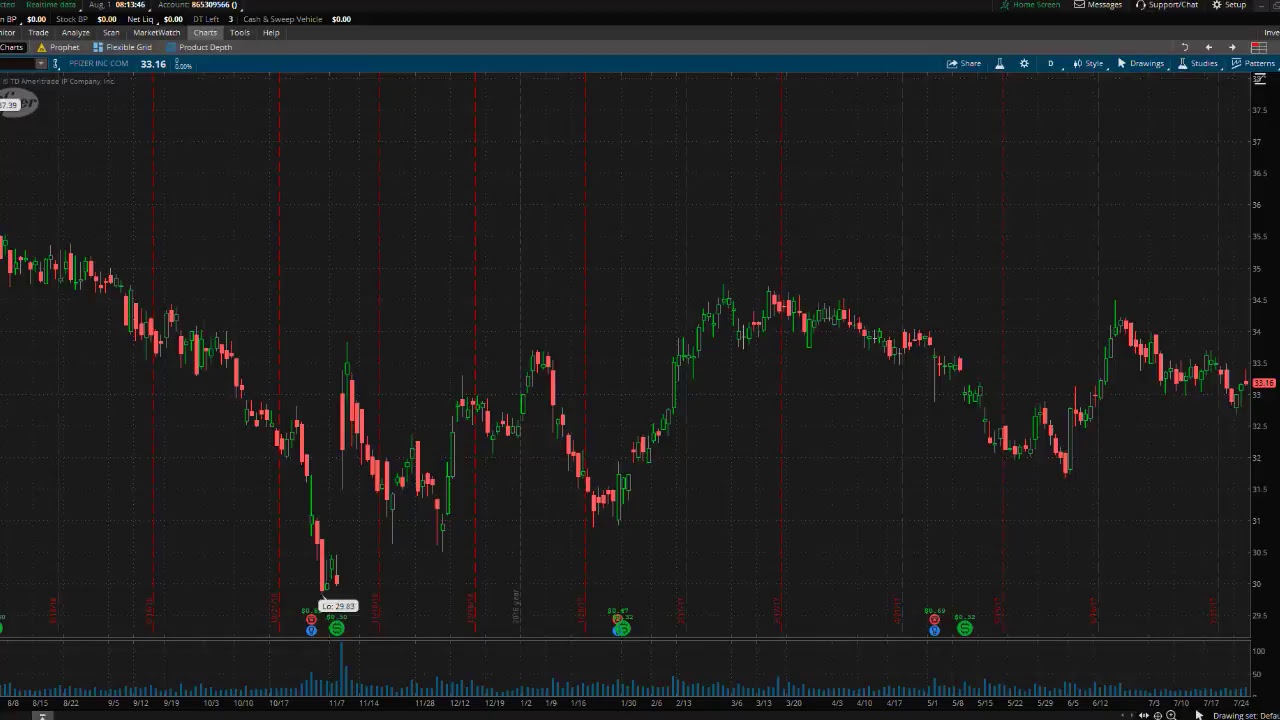Click the Cash & Sweep Vehicle label
Screen dimensions: 1280x720
click(x=283, y=19)
